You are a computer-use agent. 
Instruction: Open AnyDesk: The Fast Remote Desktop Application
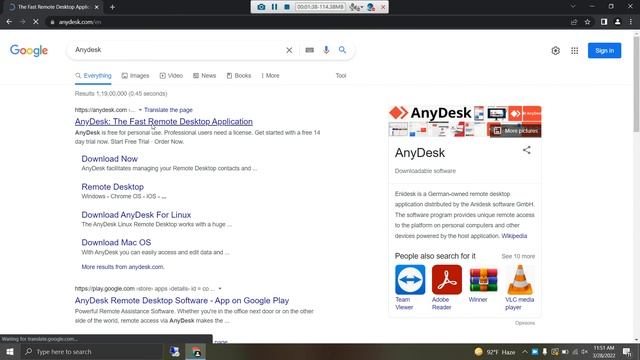(x=164, y=122)
